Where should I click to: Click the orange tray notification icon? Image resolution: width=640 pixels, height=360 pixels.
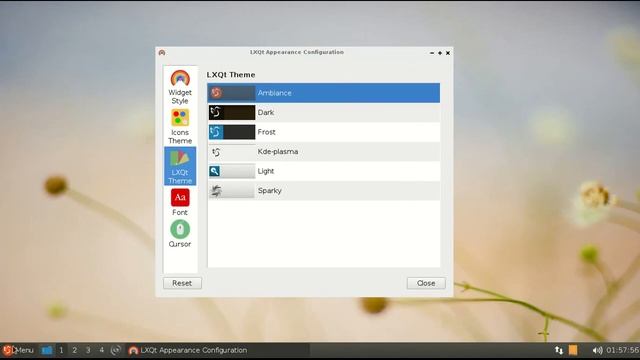point(573,350)
